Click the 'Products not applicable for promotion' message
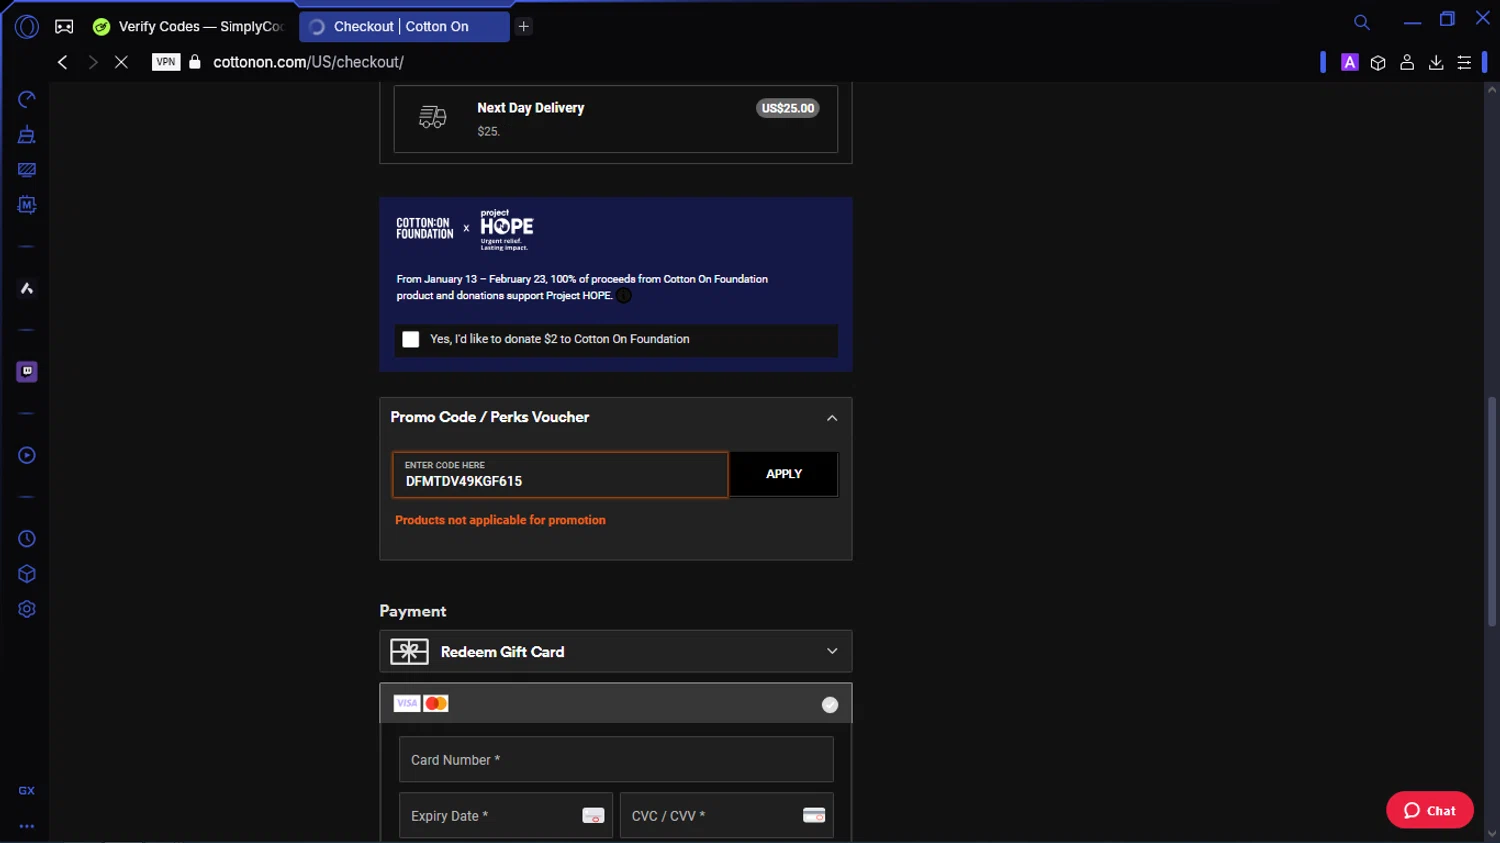Viewport: 1500px width, 843px height. coord(500,520)
